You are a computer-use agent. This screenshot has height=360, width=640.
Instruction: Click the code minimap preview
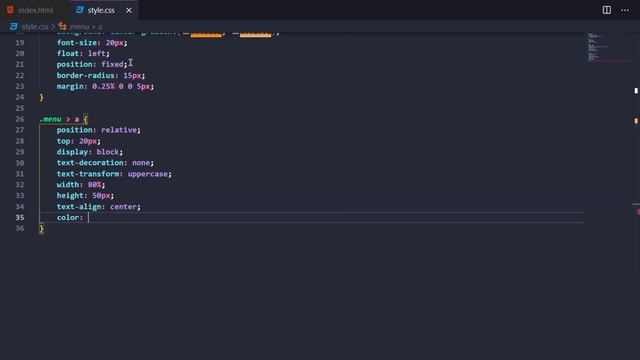[609, 47]
